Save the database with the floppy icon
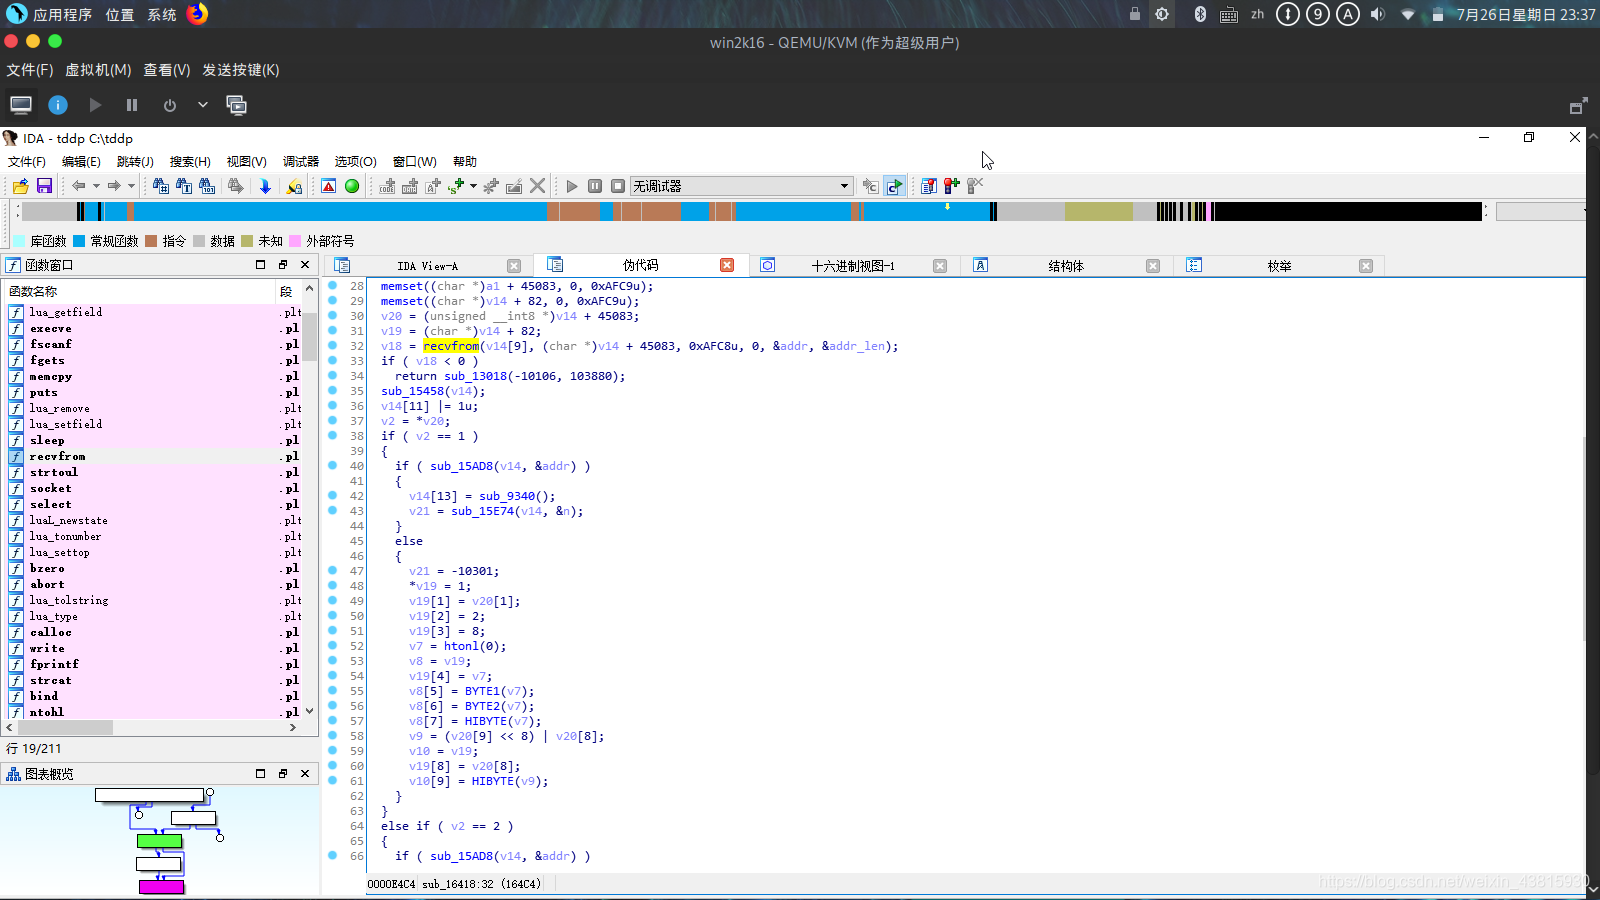This screenshot has height=900, width=1600. click(x=44, y=186)
